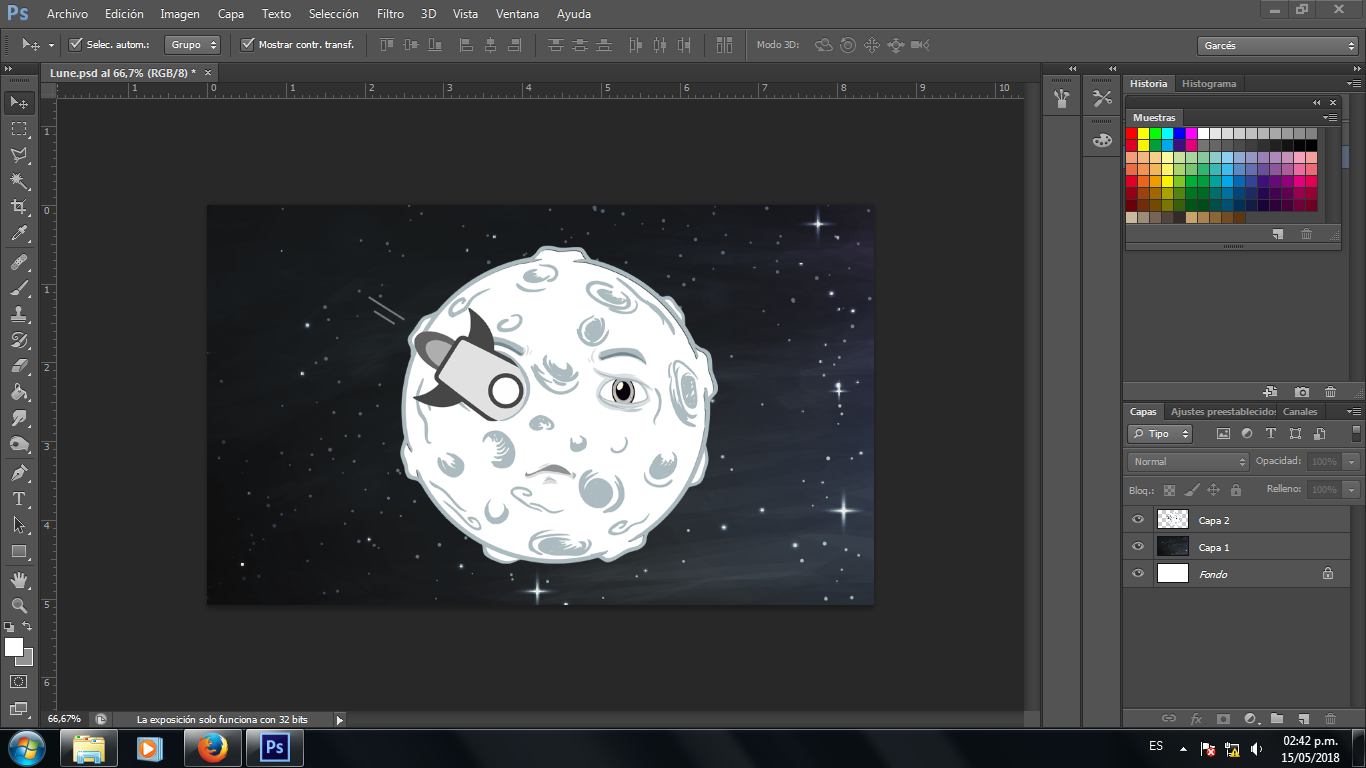Expand status bar info arrow
The image size is (1366, 768).
[339, 719]
